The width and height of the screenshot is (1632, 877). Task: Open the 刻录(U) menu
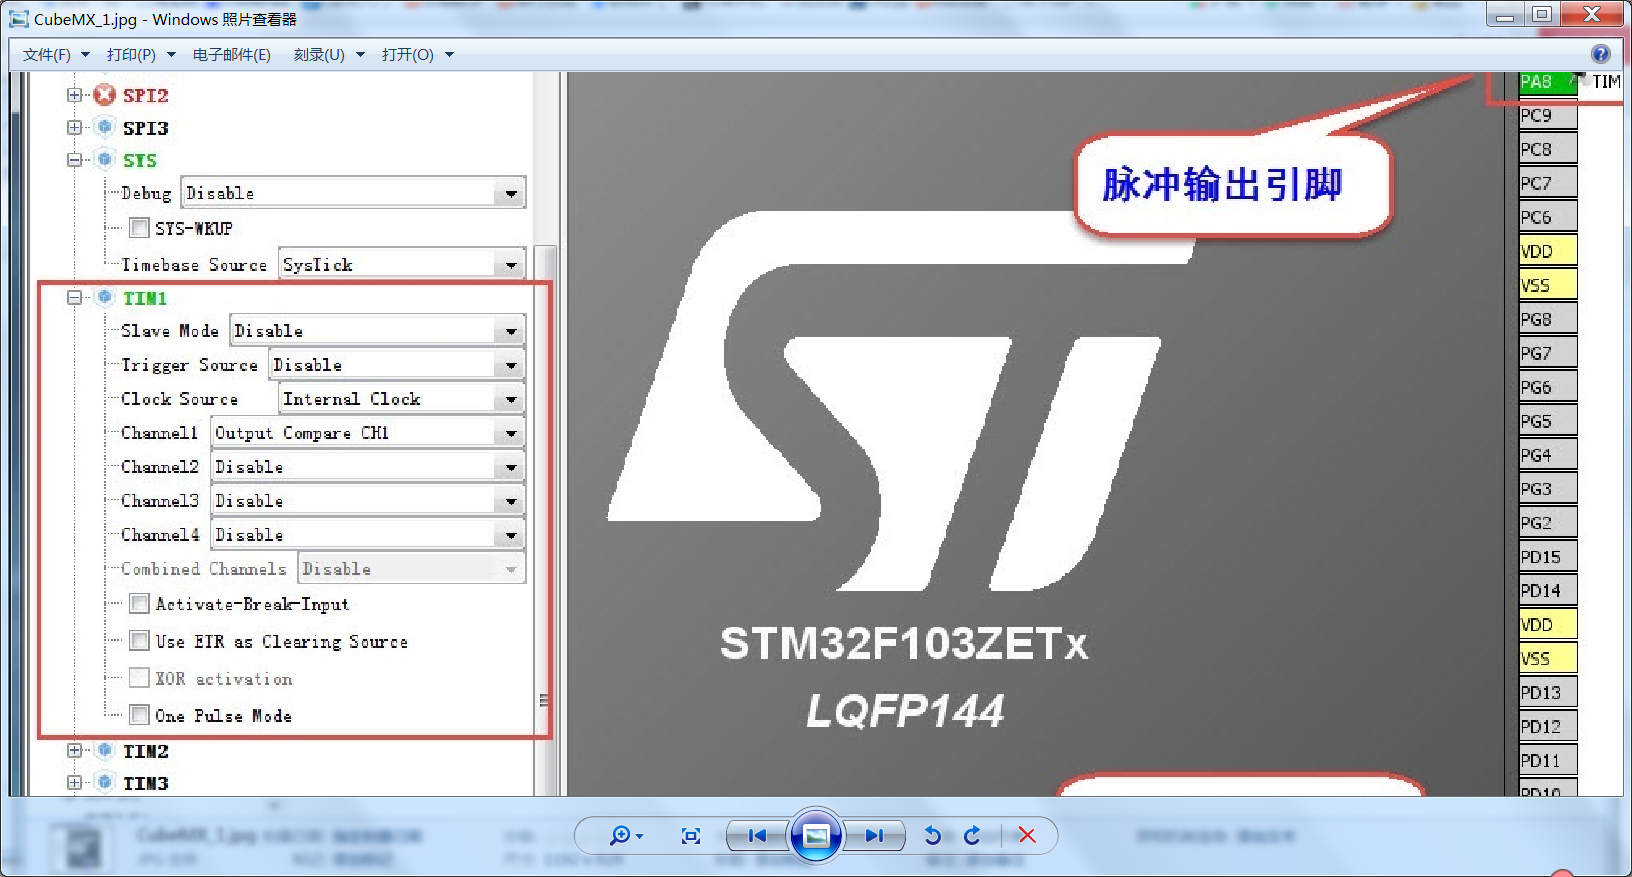coord(329,54)
